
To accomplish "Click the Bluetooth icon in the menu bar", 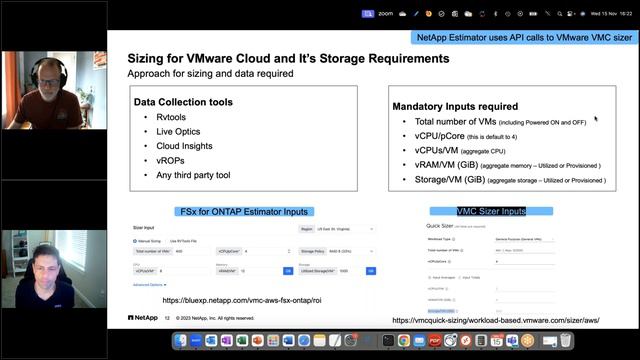I will (x=496, y=14).
